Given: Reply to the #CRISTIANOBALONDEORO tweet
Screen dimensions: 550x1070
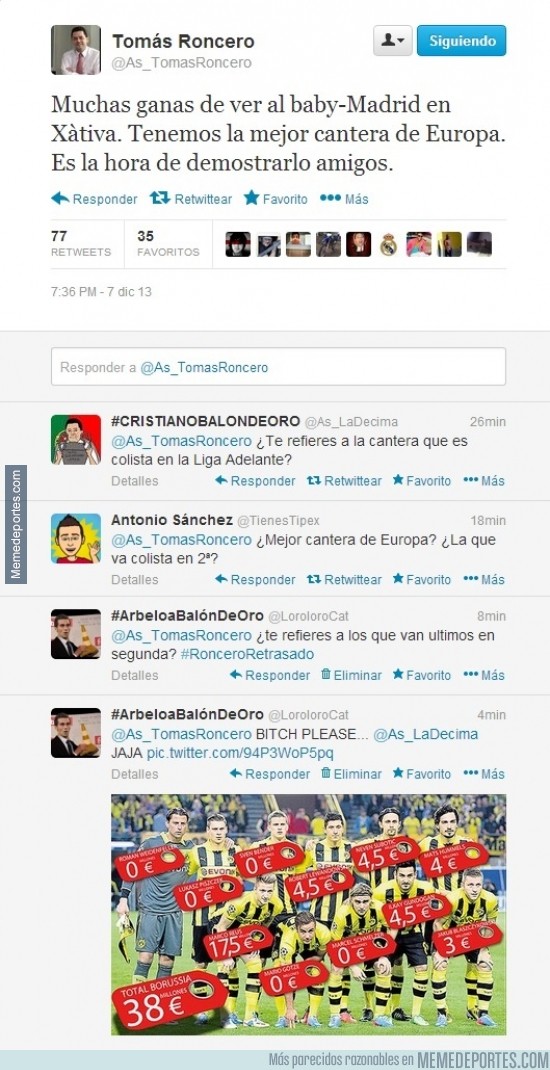Looking at the screenshot, I should (x=255, y=481).
